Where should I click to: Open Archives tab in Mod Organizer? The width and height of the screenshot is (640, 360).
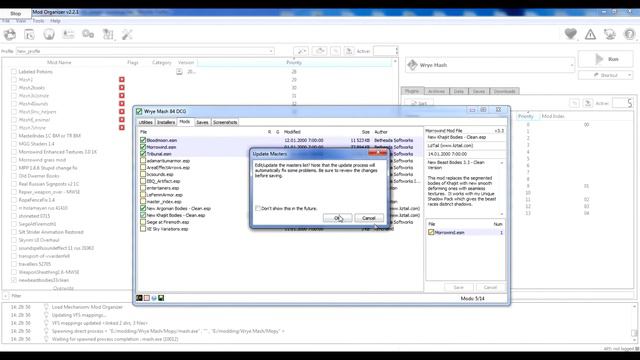point(436,91)
